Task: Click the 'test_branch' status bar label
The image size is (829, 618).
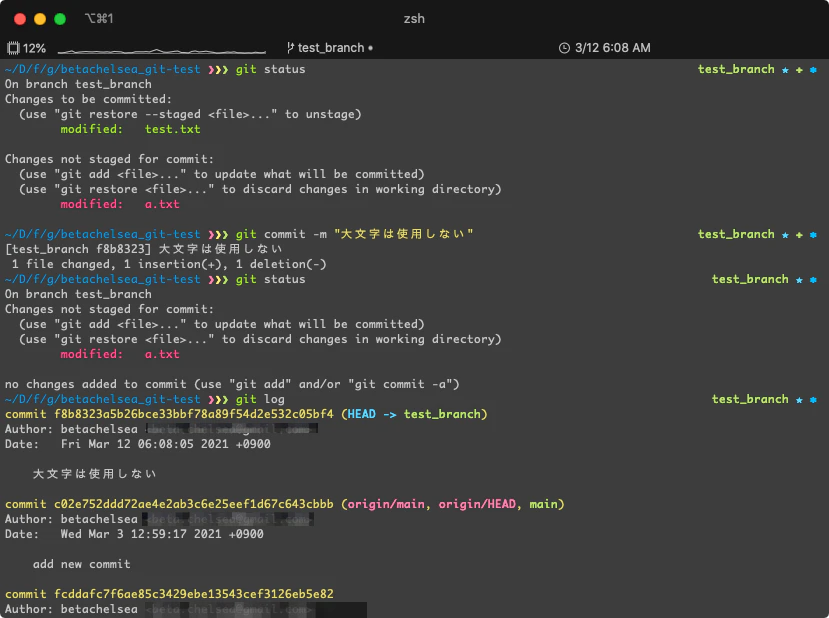Action: tap(331, 48)
